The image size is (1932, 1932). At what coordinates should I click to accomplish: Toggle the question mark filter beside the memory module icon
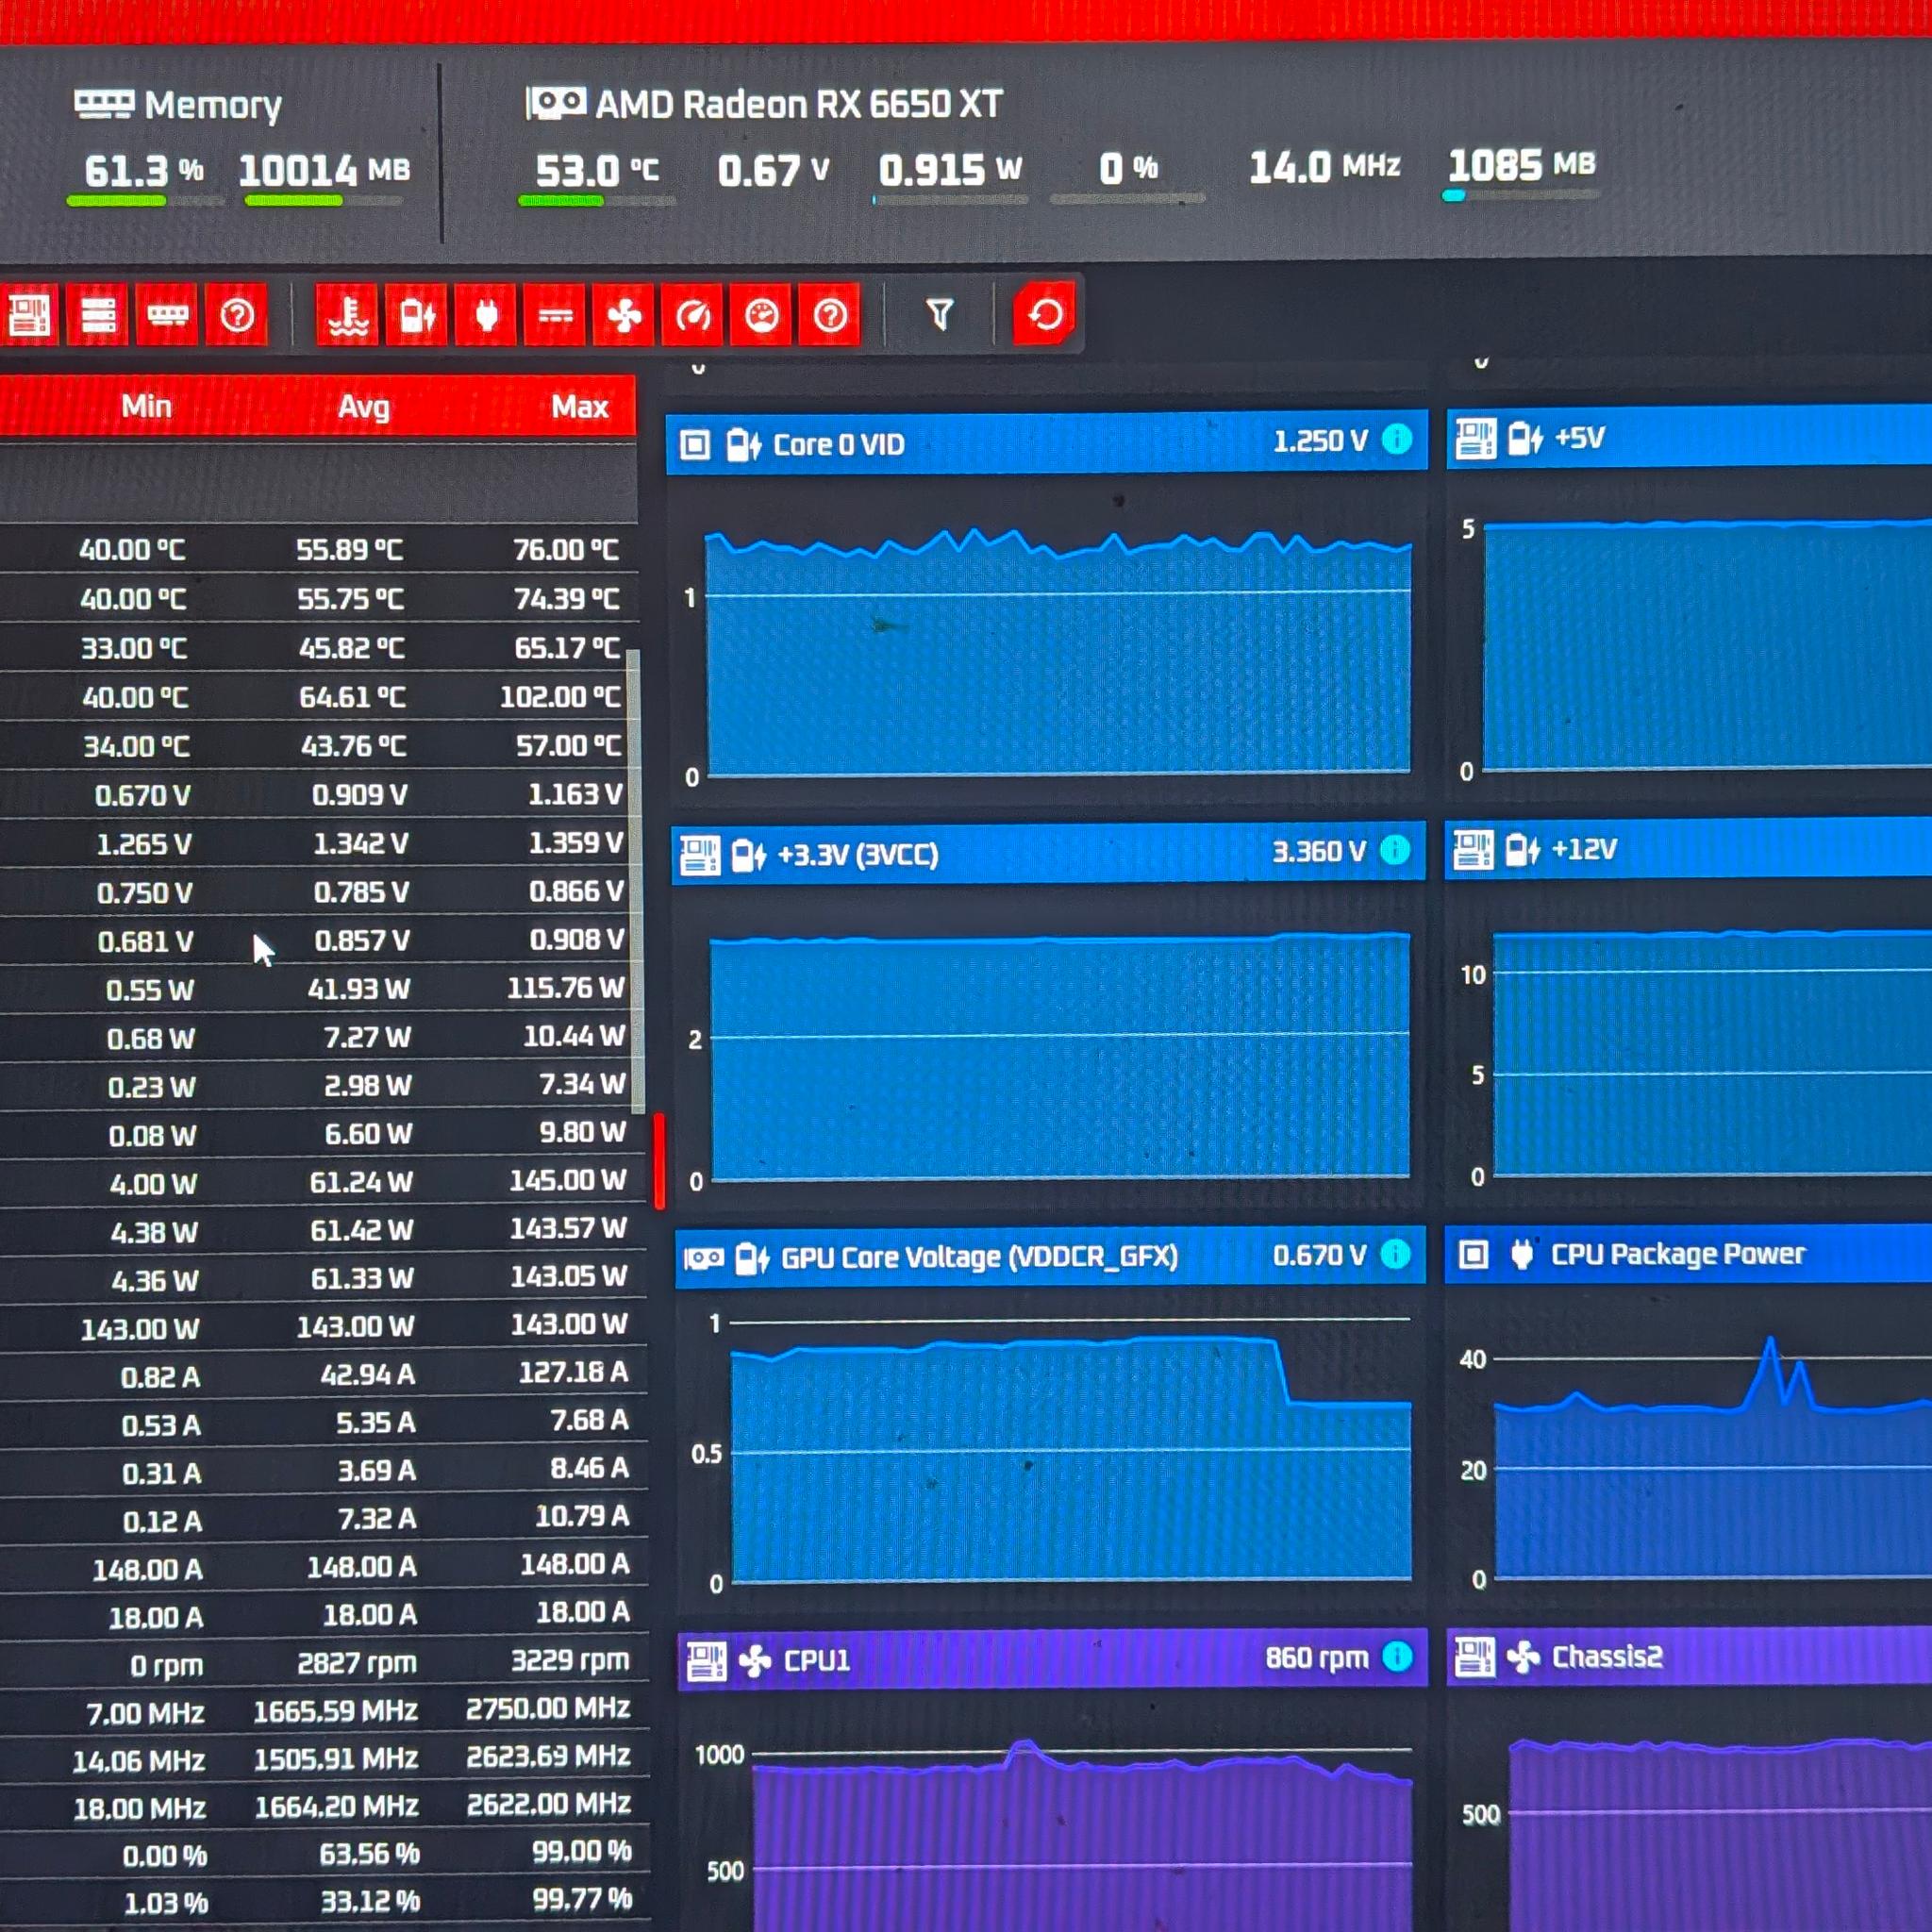coord(237,316)
